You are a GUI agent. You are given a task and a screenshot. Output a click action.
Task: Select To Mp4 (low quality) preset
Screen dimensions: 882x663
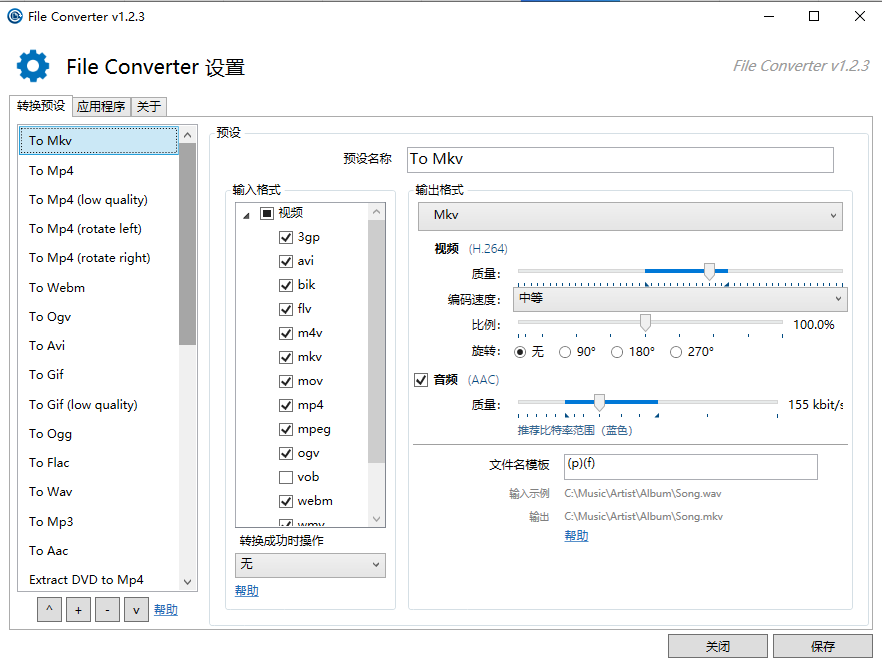point(99,200)
